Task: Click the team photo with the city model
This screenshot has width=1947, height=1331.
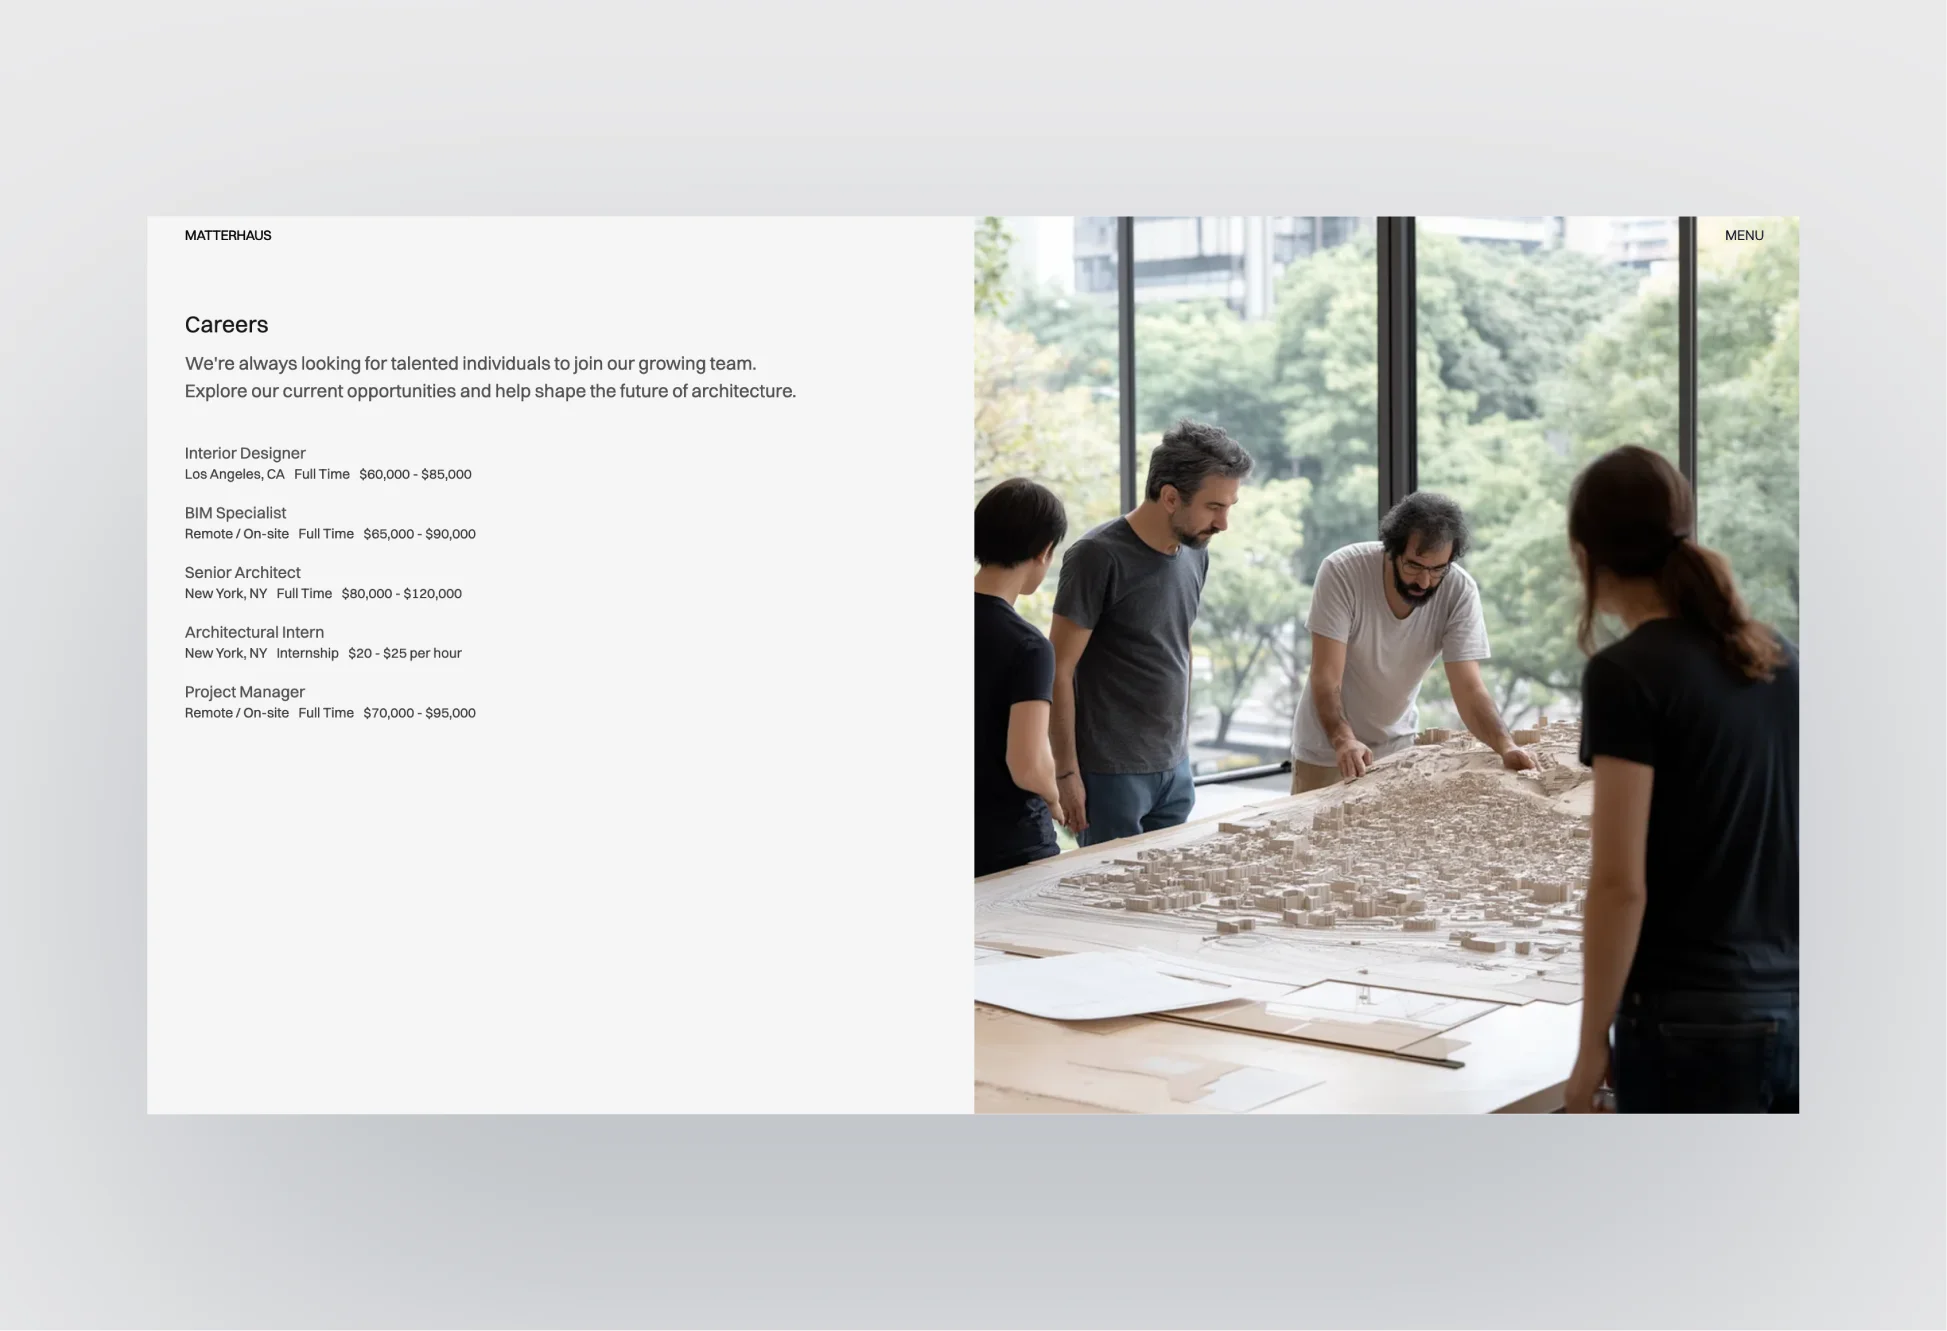Action: pos(1386,664)
